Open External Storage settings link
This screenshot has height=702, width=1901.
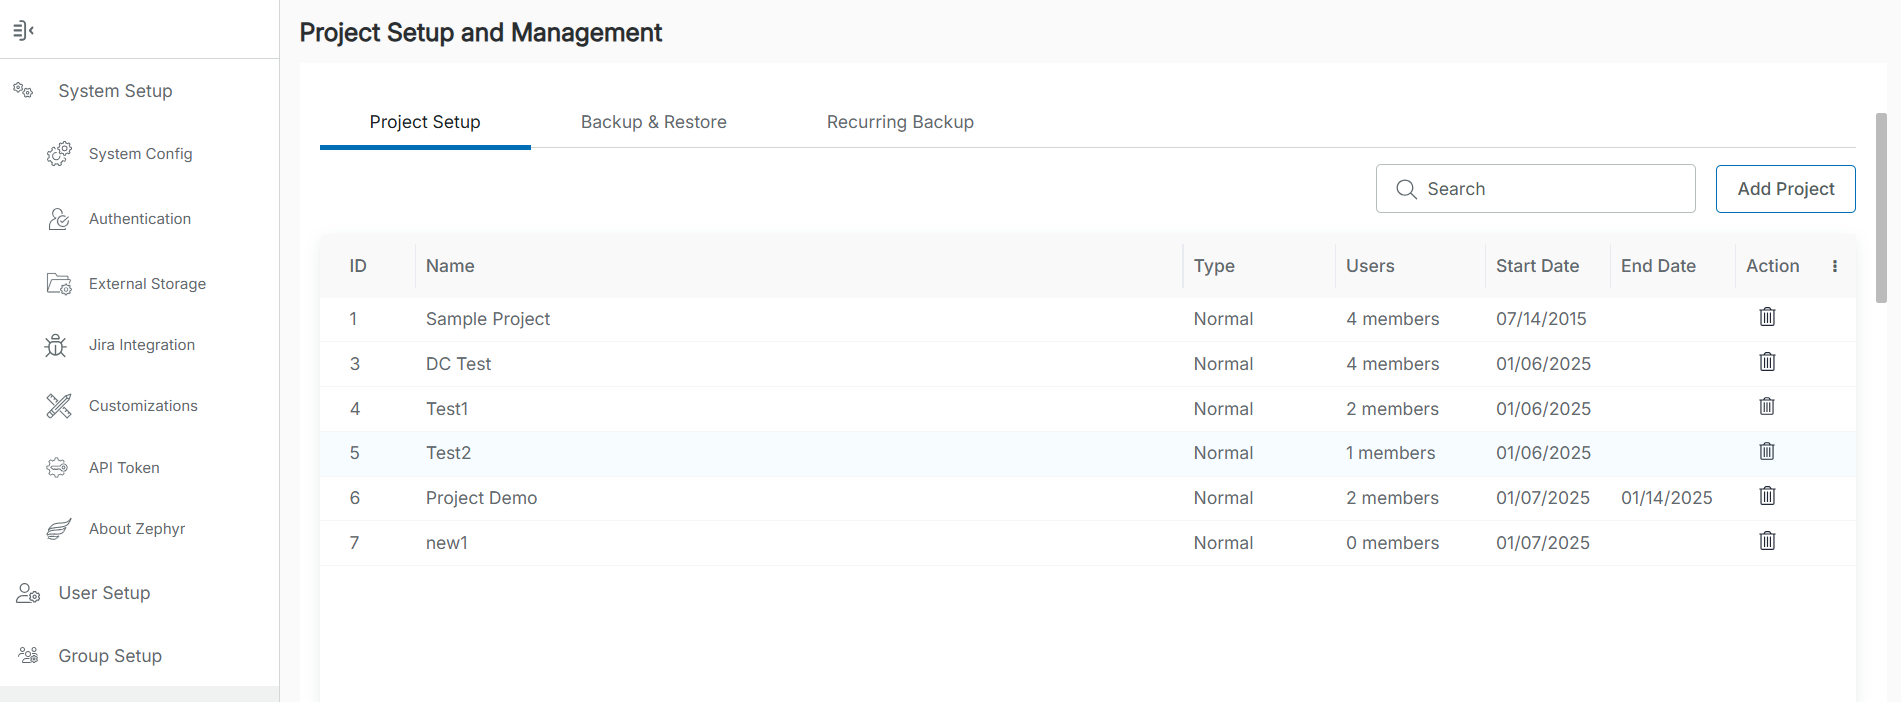coord(147,284)
